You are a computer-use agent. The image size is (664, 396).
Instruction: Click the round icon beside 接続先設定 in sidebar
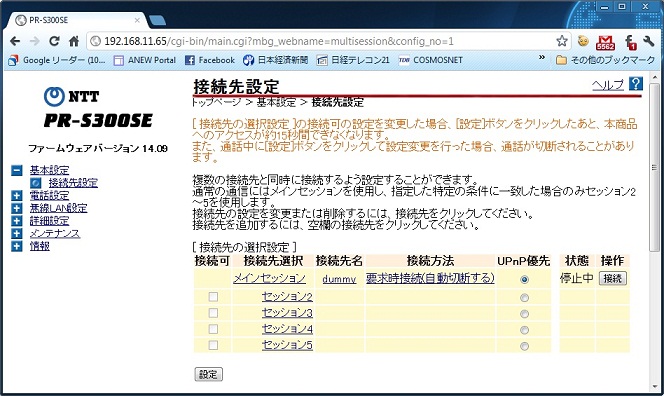coord(36,183)
